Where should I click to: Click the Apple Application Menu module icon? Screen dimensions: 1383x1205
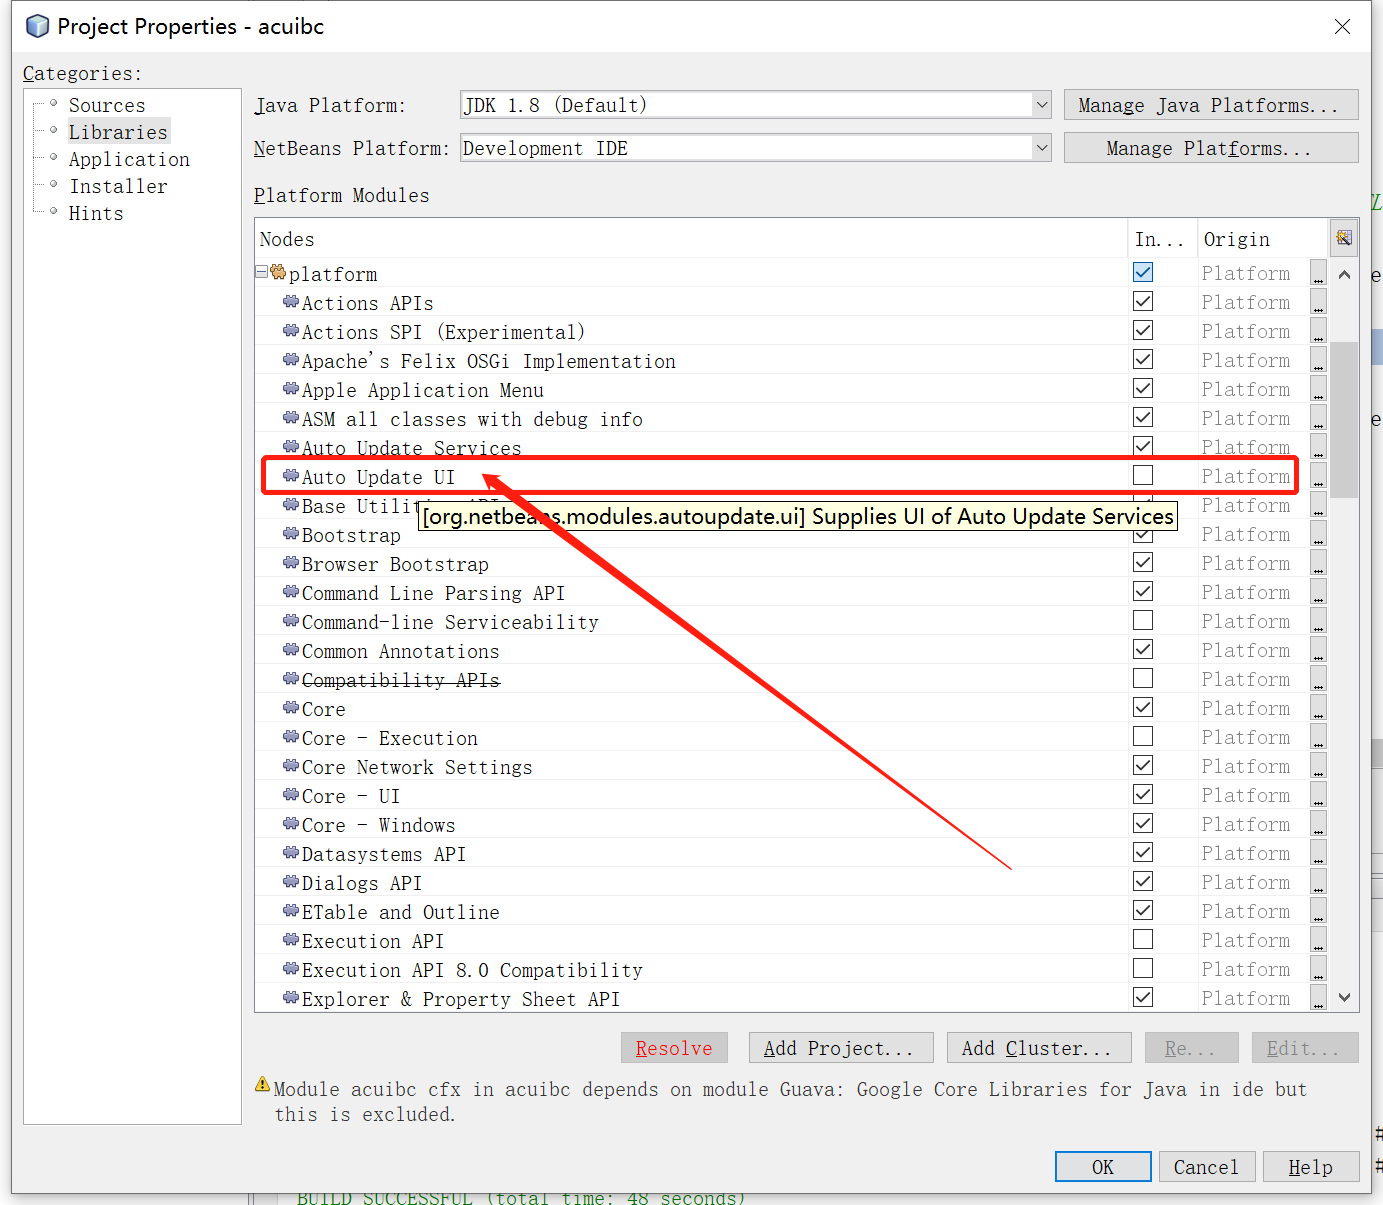[x=291, y=389]
